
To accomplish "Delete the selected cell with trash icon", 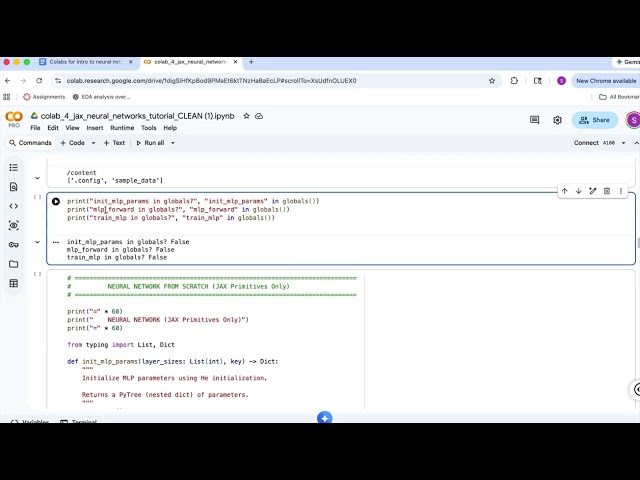I will coord(607,191).
